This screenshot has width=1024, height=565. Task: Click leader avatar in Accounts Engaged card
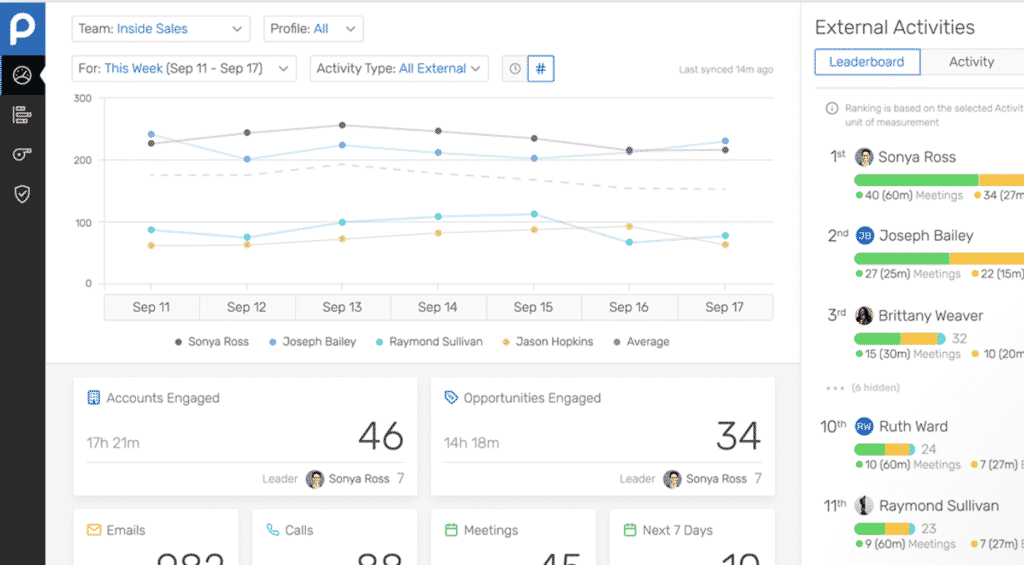point(315,479)
